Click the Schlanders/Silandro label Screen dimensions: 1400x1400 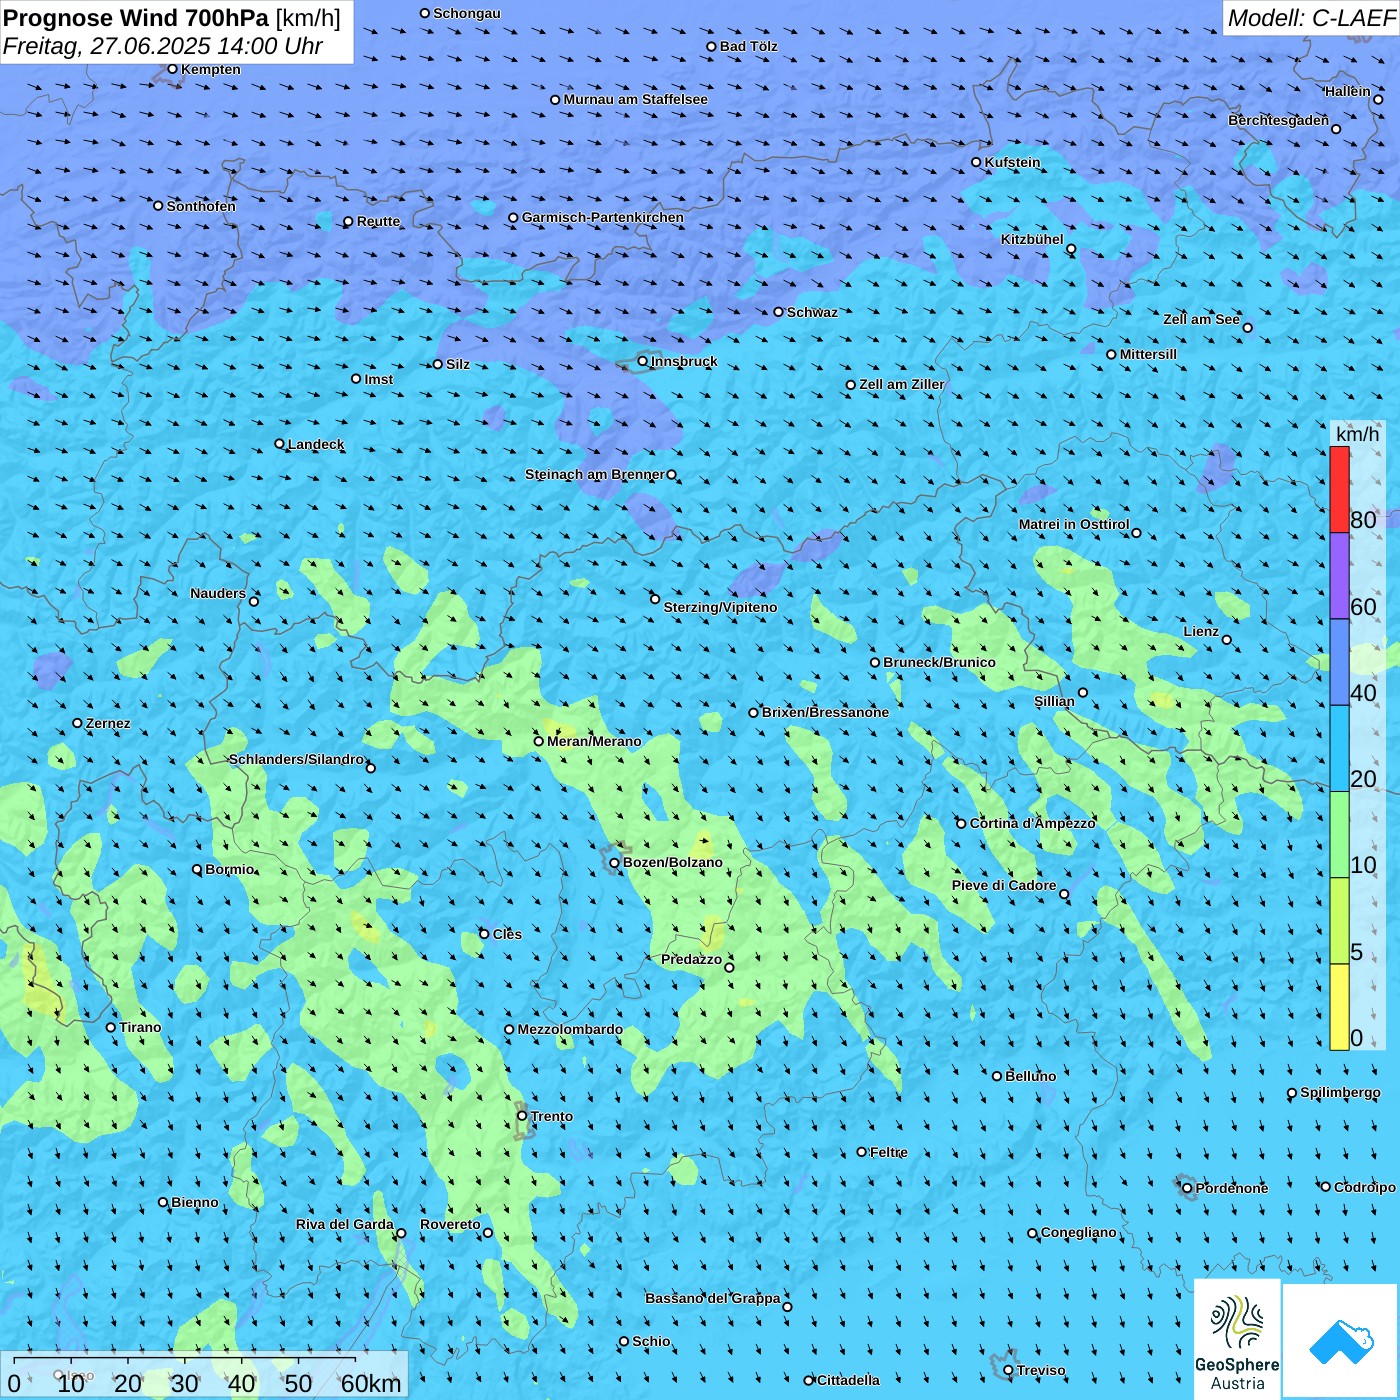[x=296, y=759]
